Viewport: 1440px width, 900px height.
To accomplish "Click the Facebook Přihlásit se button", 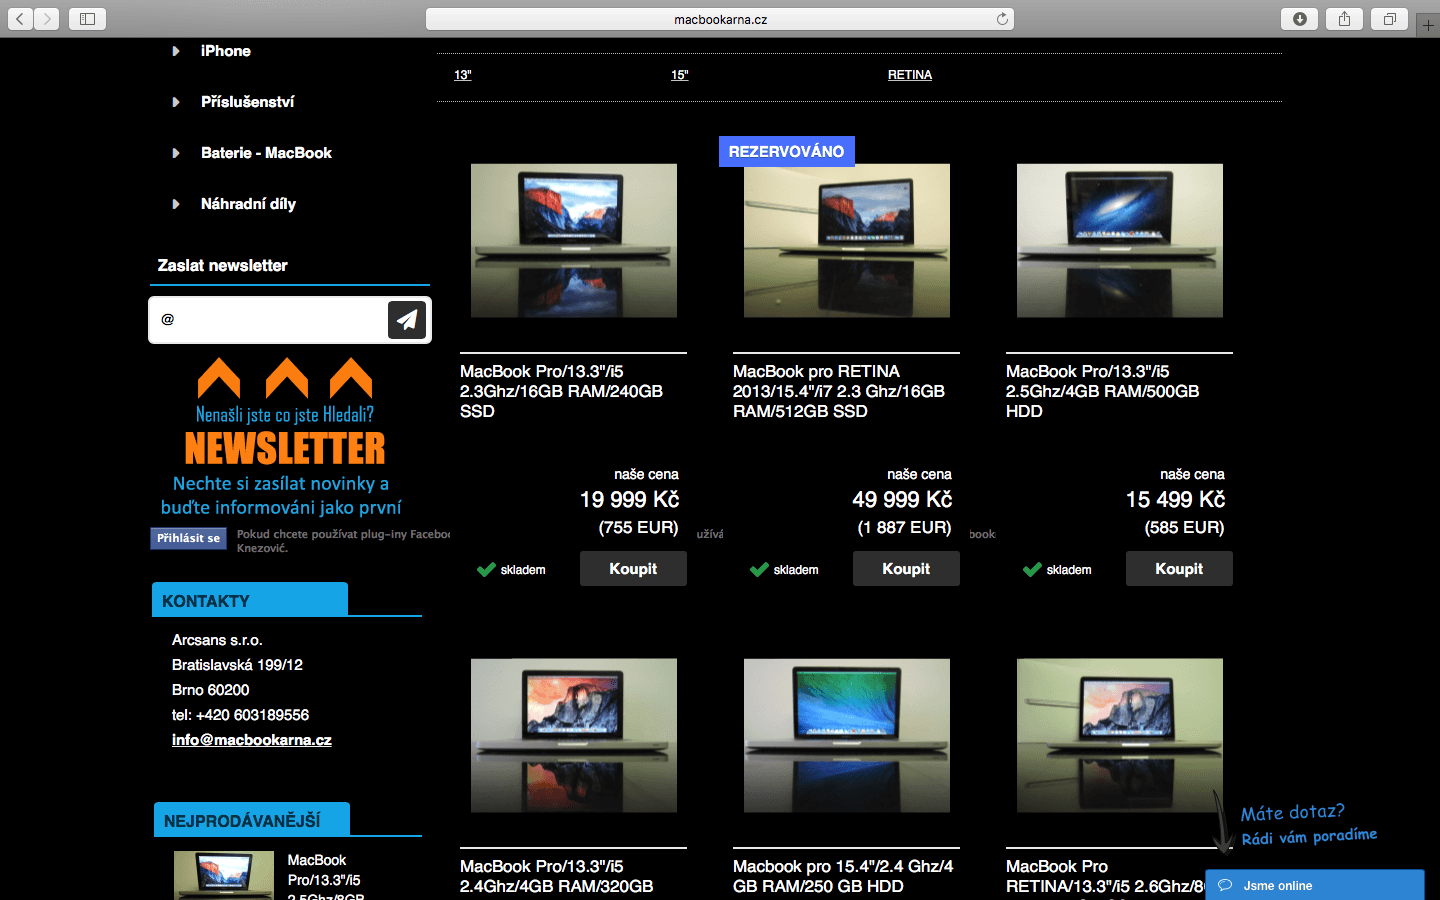I will pos(188,538).
